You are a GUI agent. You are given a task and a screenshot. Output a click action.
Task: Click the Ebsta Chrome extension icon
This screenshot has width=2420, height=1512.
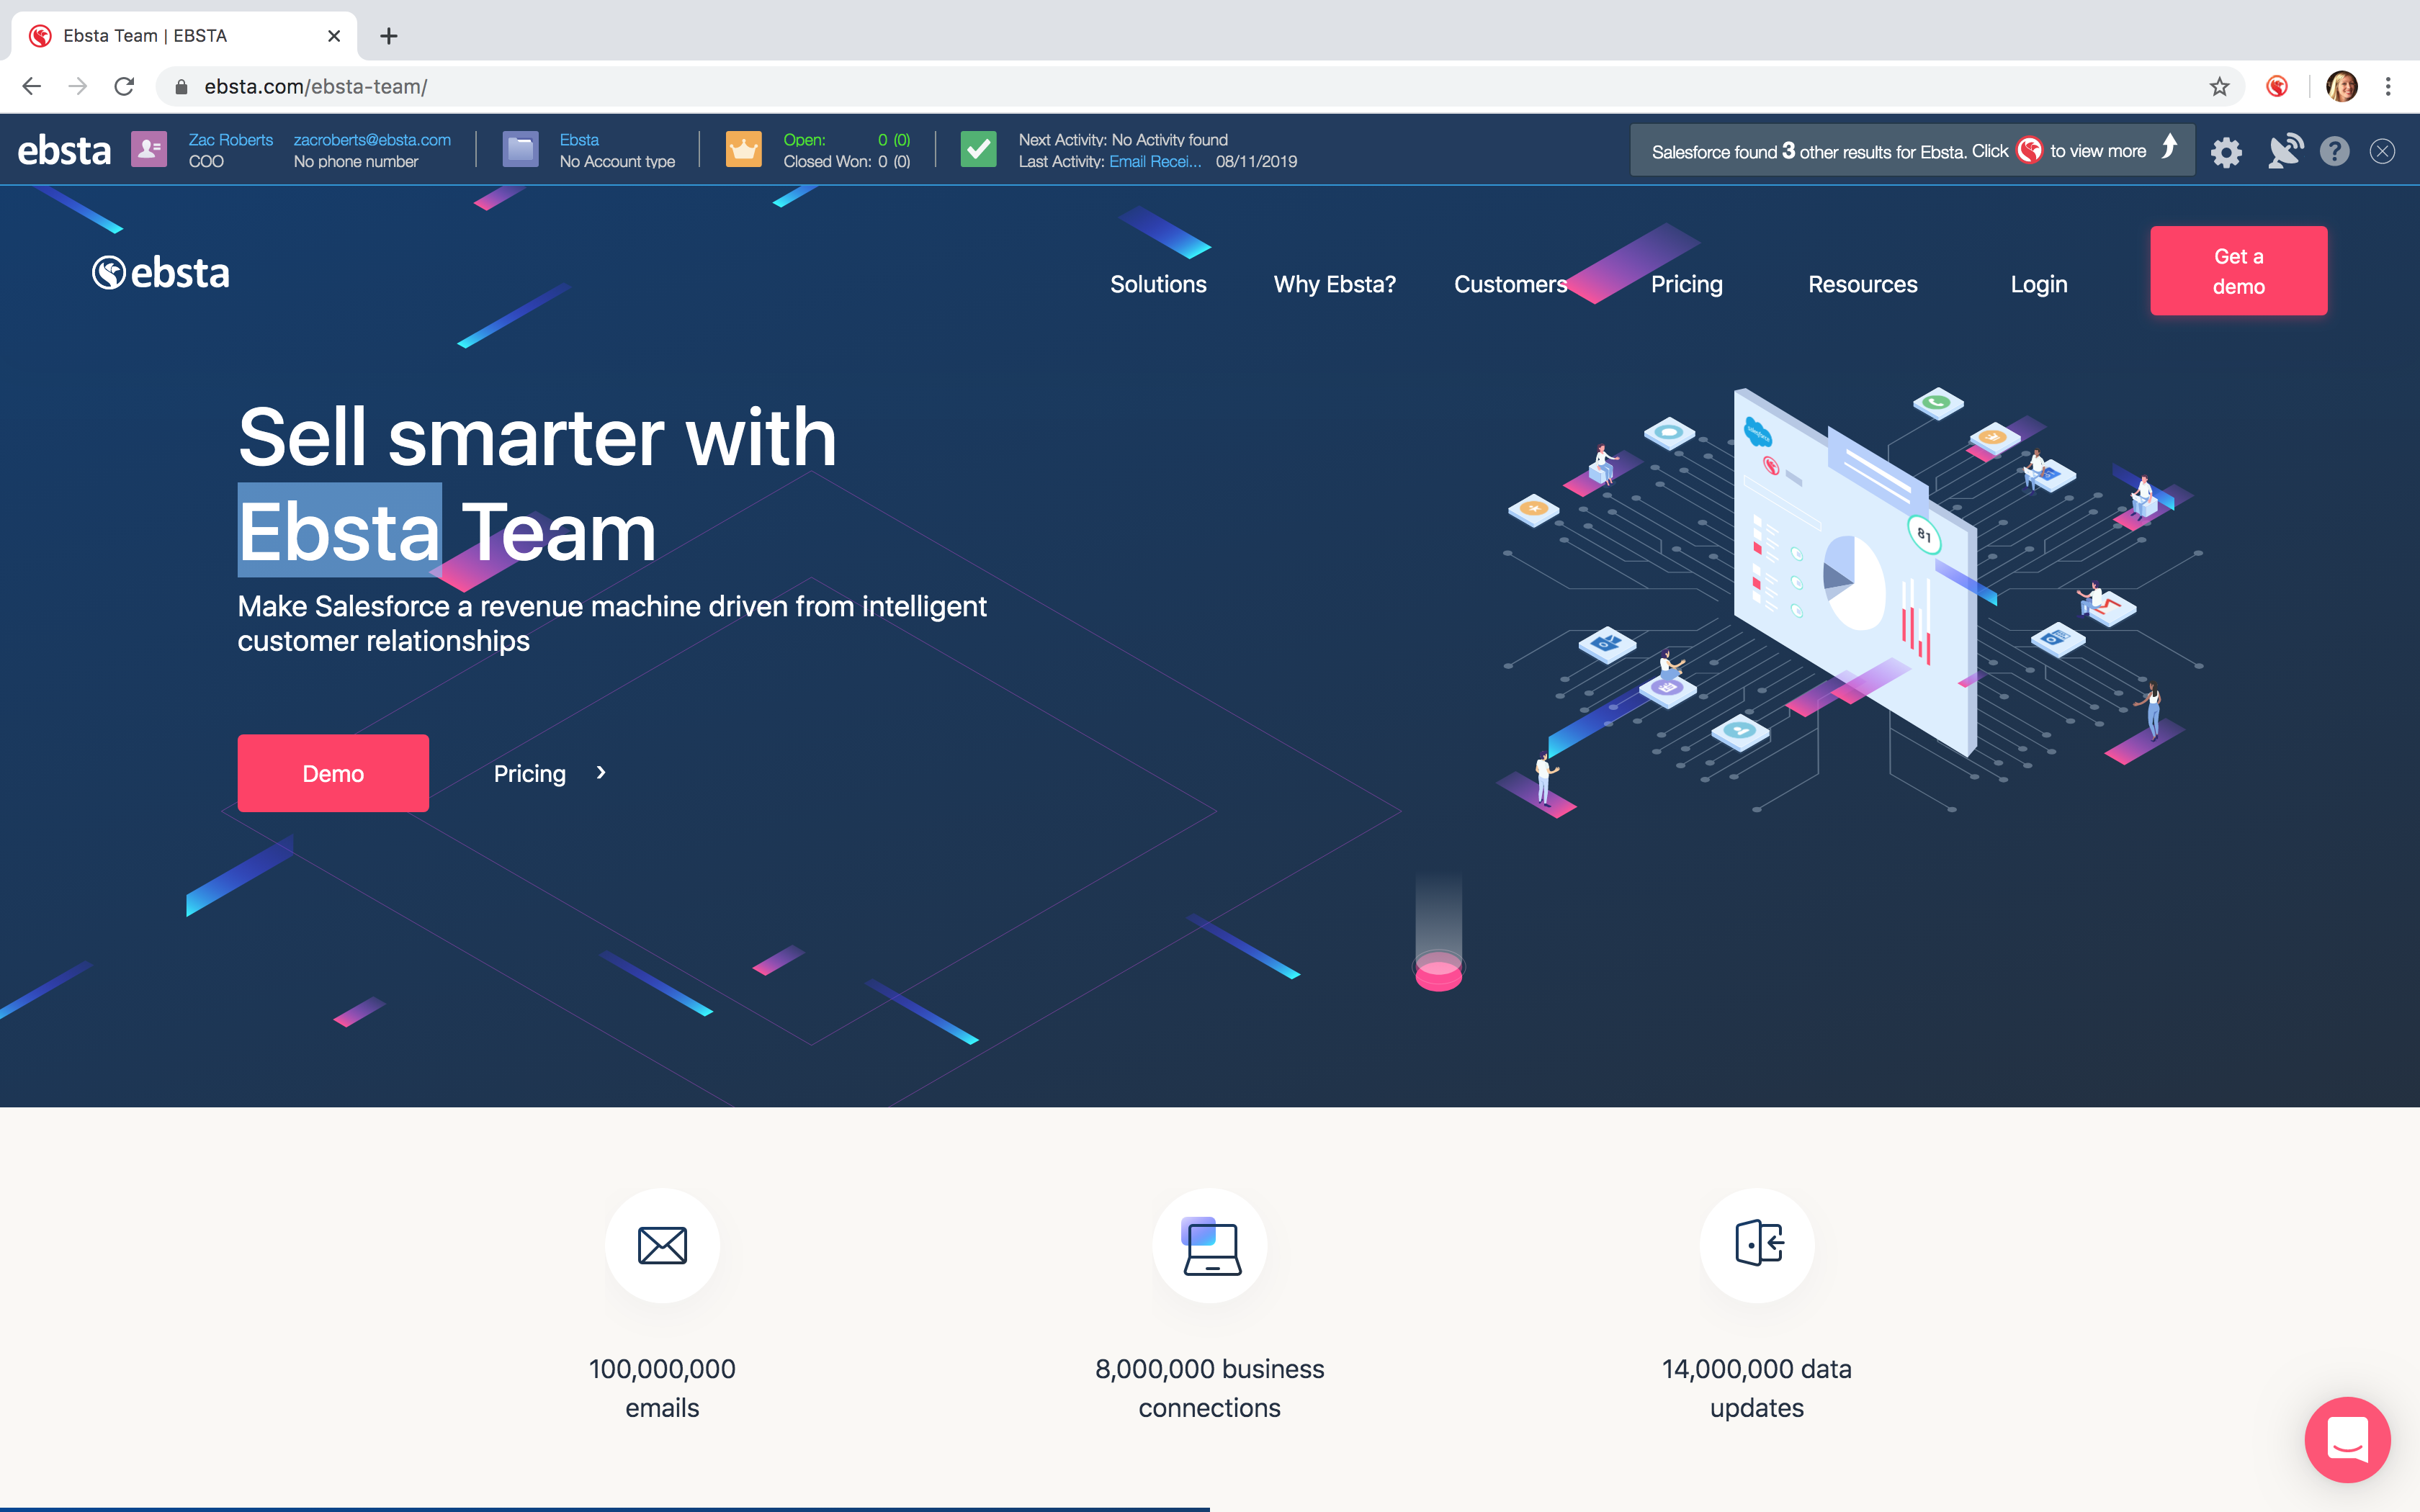coord(2277,87)
